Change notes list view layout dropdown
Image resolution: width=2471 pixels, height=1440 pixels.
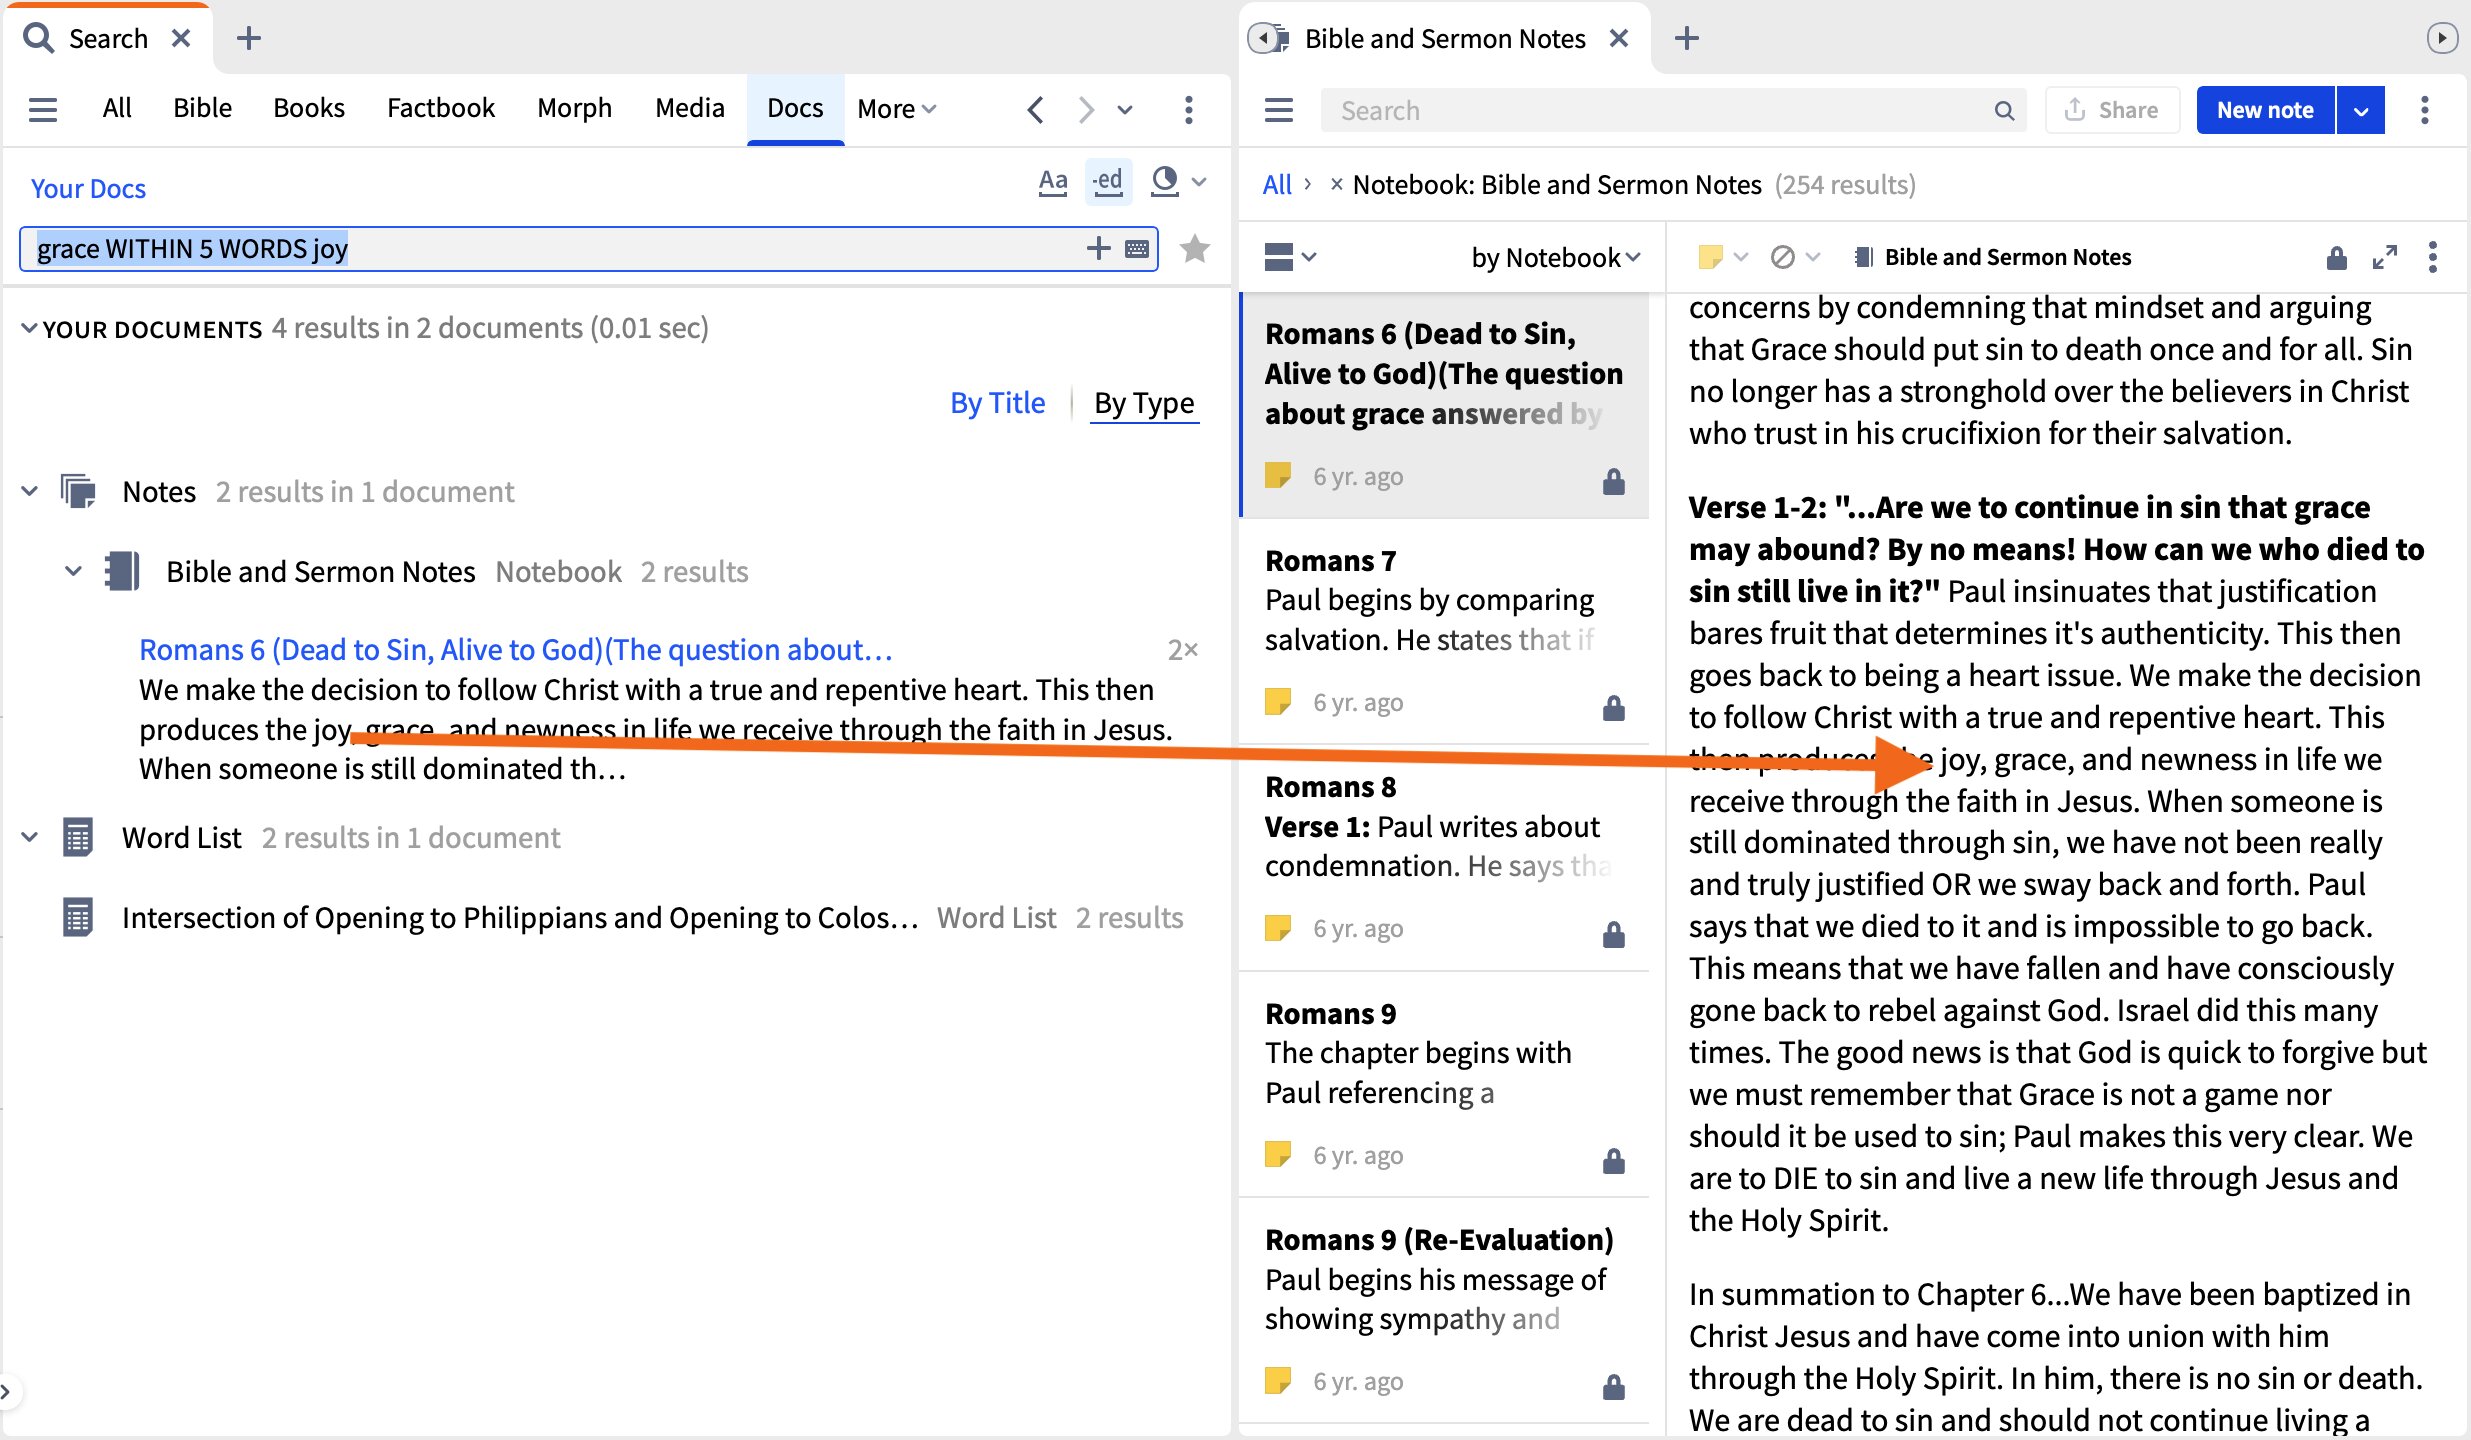pyautogui.click(x=1290, y=257)
